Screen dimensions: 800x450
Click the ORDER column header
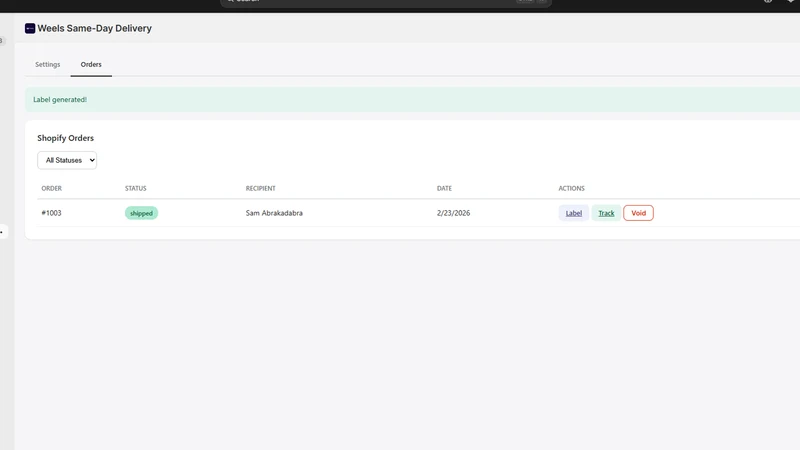tap(52, 188)
